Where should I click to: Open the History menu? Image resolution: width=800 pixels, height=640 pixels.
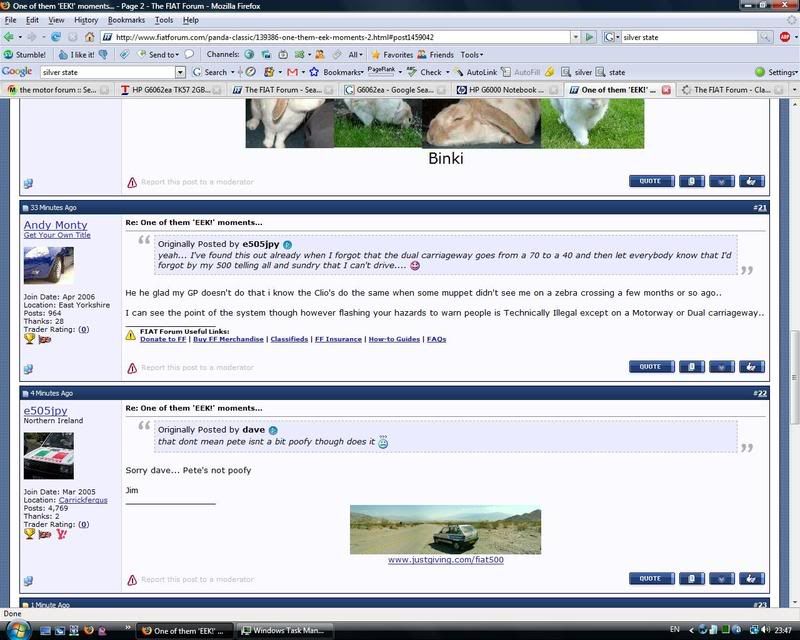click(86, 20)
